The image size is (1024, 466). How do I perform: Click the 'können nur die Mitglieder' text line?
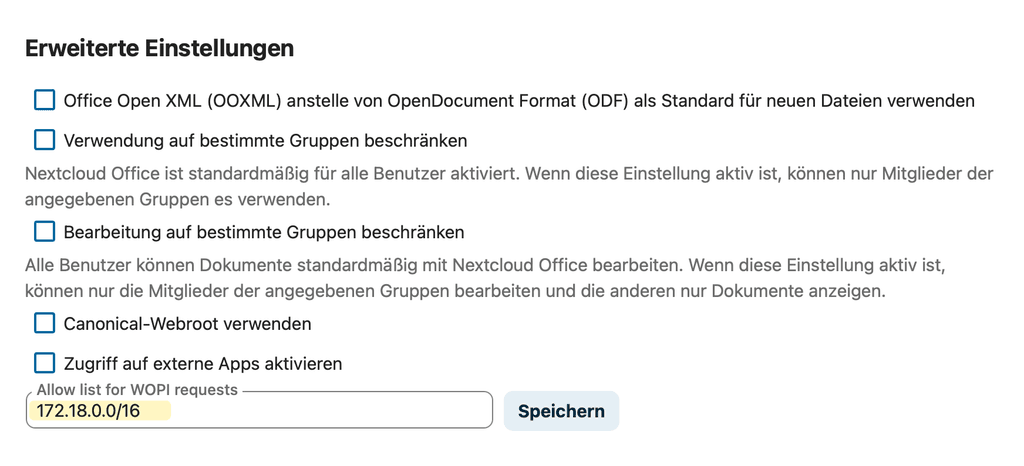pos(455,292)
